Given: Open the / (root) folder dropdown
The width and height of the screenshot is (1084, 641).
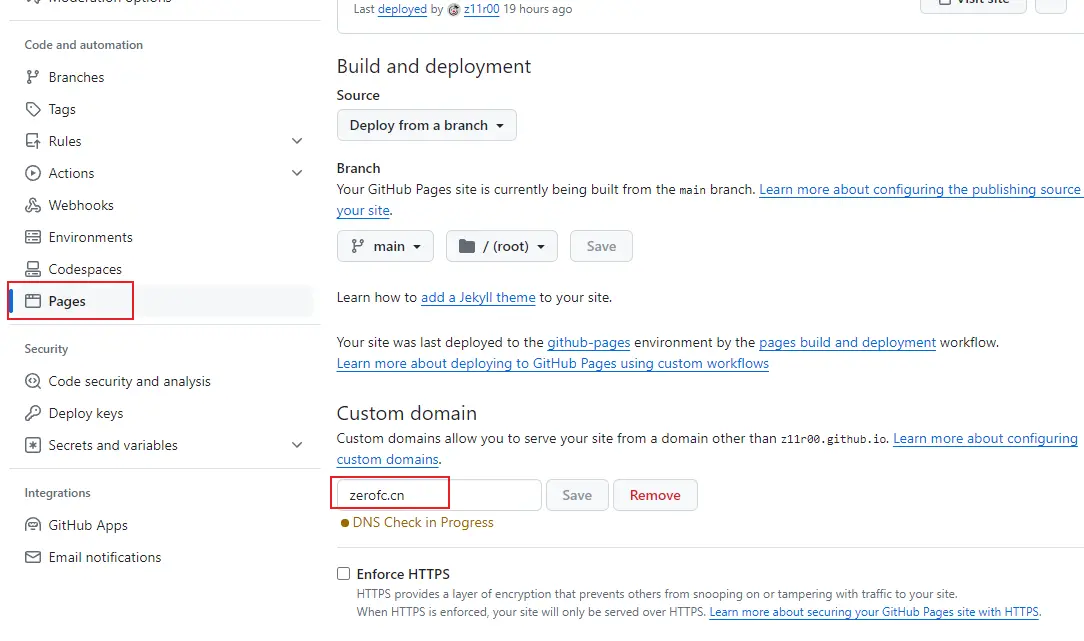Looking at the screenshot, I should point(501,246).
